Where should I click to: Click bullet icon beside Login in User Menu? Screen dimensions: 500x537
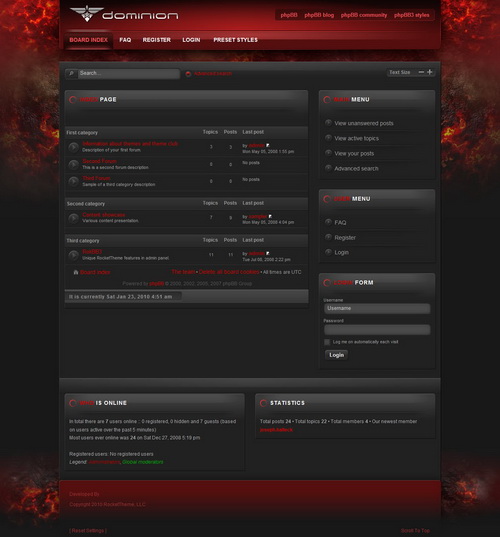[328, 252]
